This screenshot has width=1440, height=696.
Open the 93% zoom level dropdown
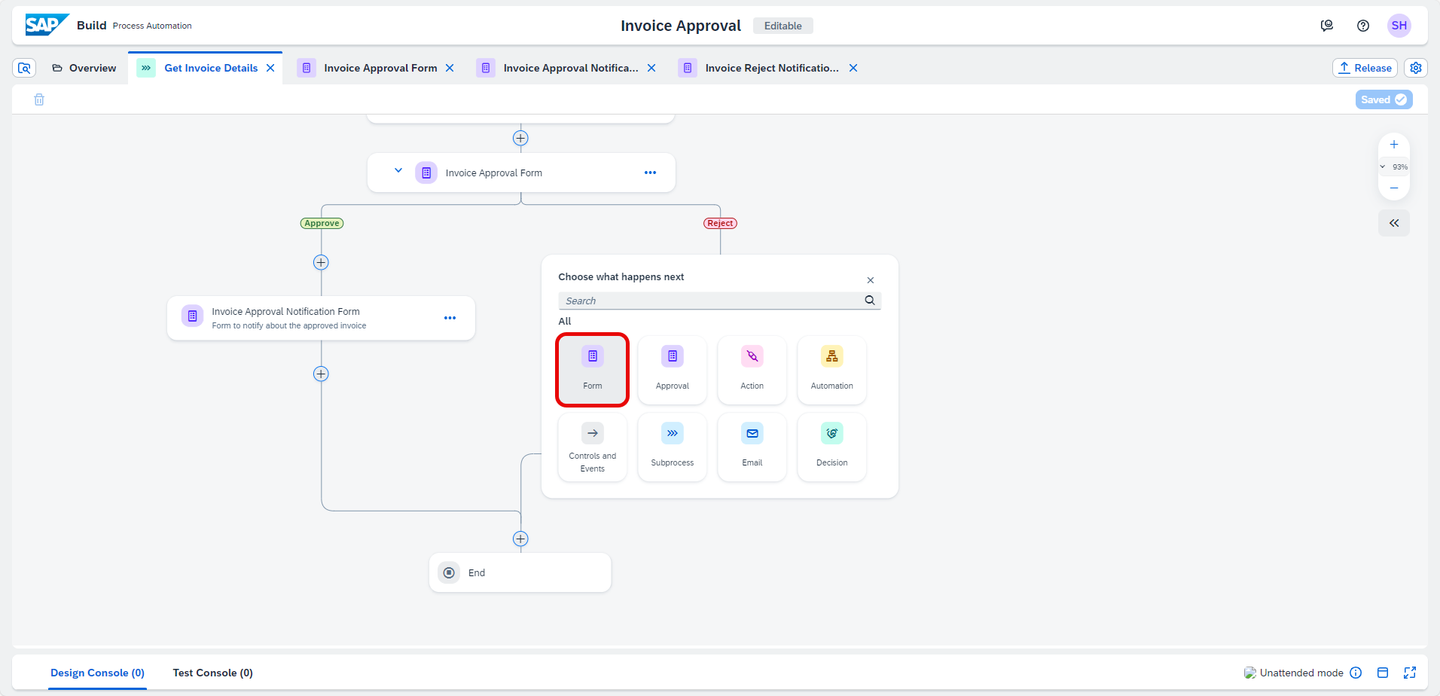[1394, 167]
